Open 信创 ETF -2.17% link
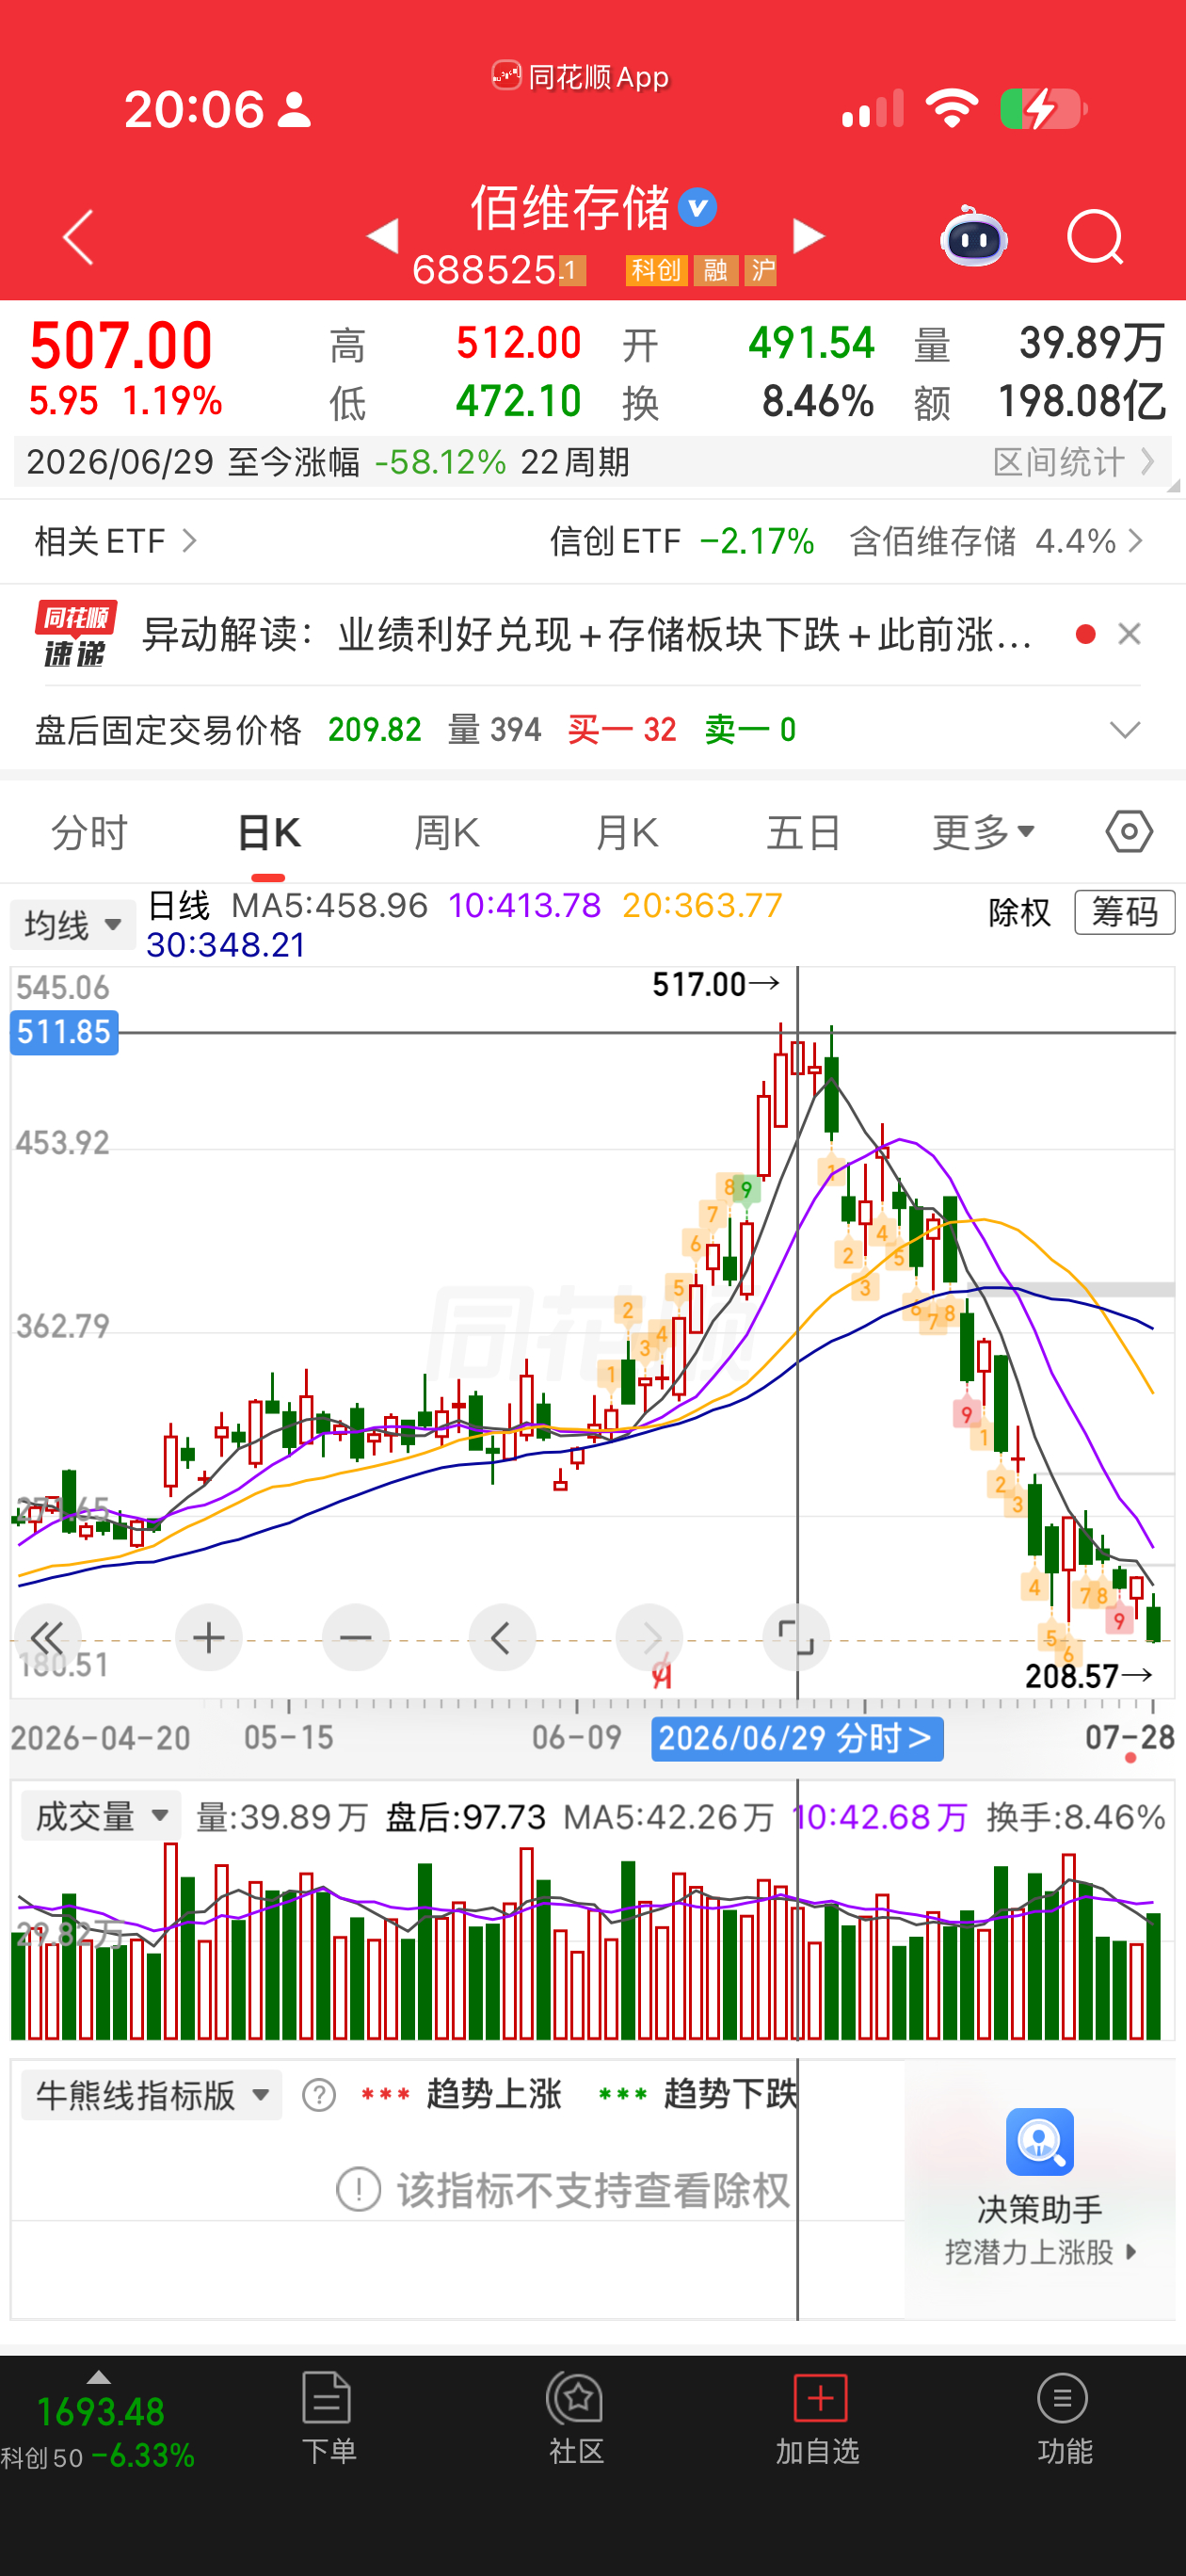Viewport: 1186px width, 2576px height. [682, 541]
